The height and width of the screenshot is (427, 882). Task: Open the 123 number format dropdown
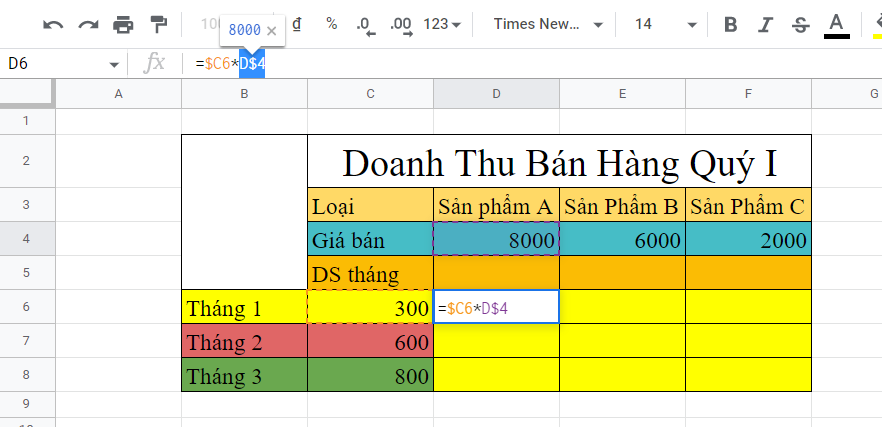pos(442,24)
